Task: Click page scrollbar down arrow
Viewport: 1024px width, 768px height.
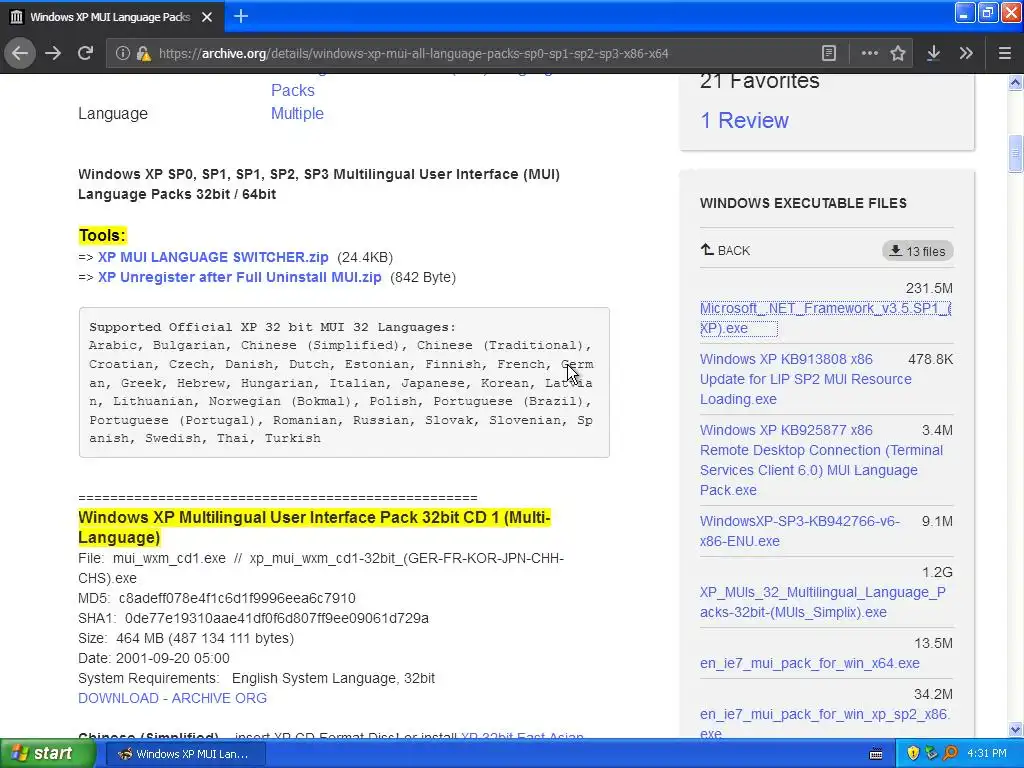Action: (x=1015, y=729)
